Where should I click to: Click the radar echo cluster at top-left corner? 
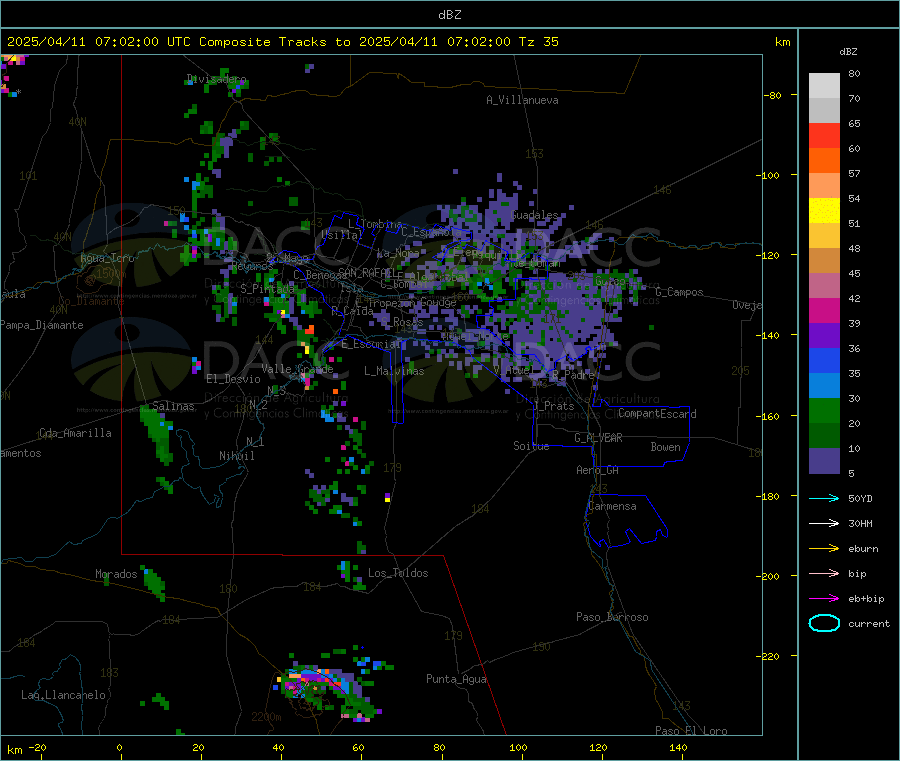coord(13,75)
